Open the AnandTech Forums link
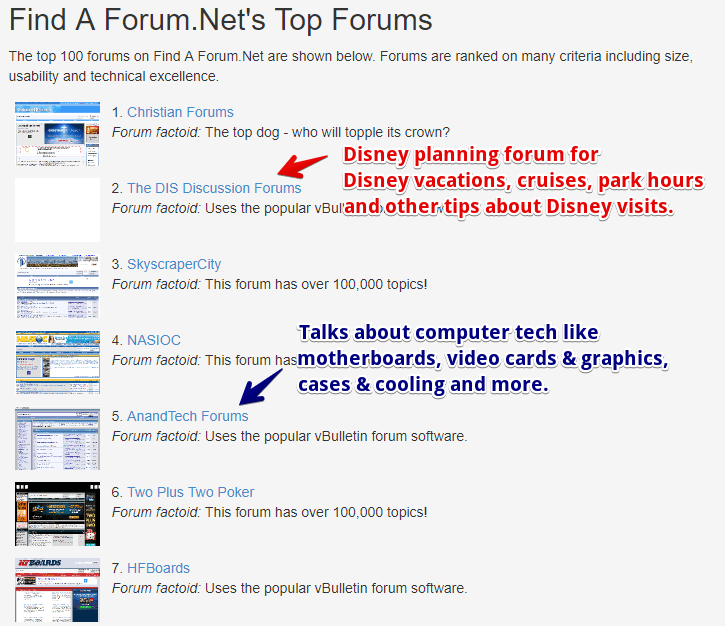This screenshot has height=626, width=725. (x=187, y=416)
